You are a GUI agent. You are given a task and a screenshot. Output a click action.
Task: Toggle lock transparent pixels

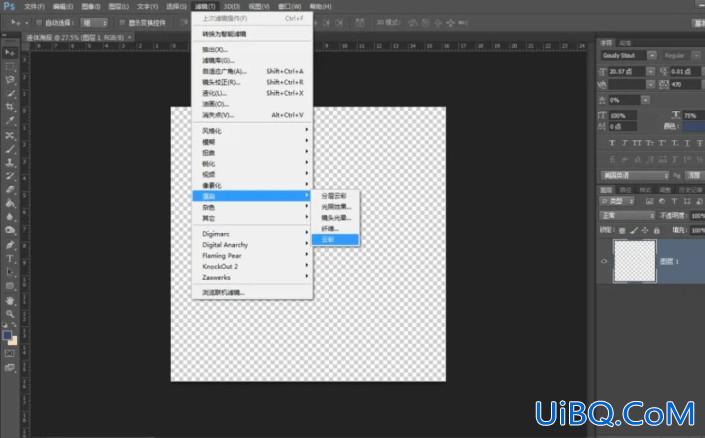click(x=622, y=230)
